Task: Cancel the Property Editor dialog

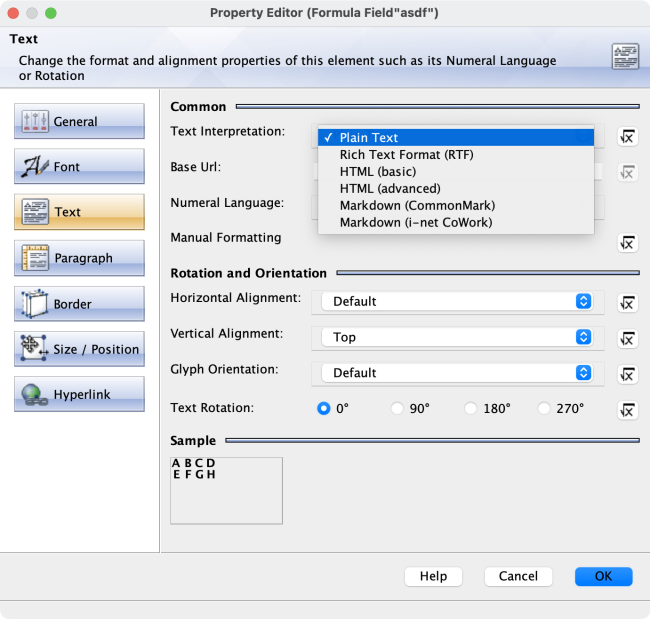Action: 518,576
